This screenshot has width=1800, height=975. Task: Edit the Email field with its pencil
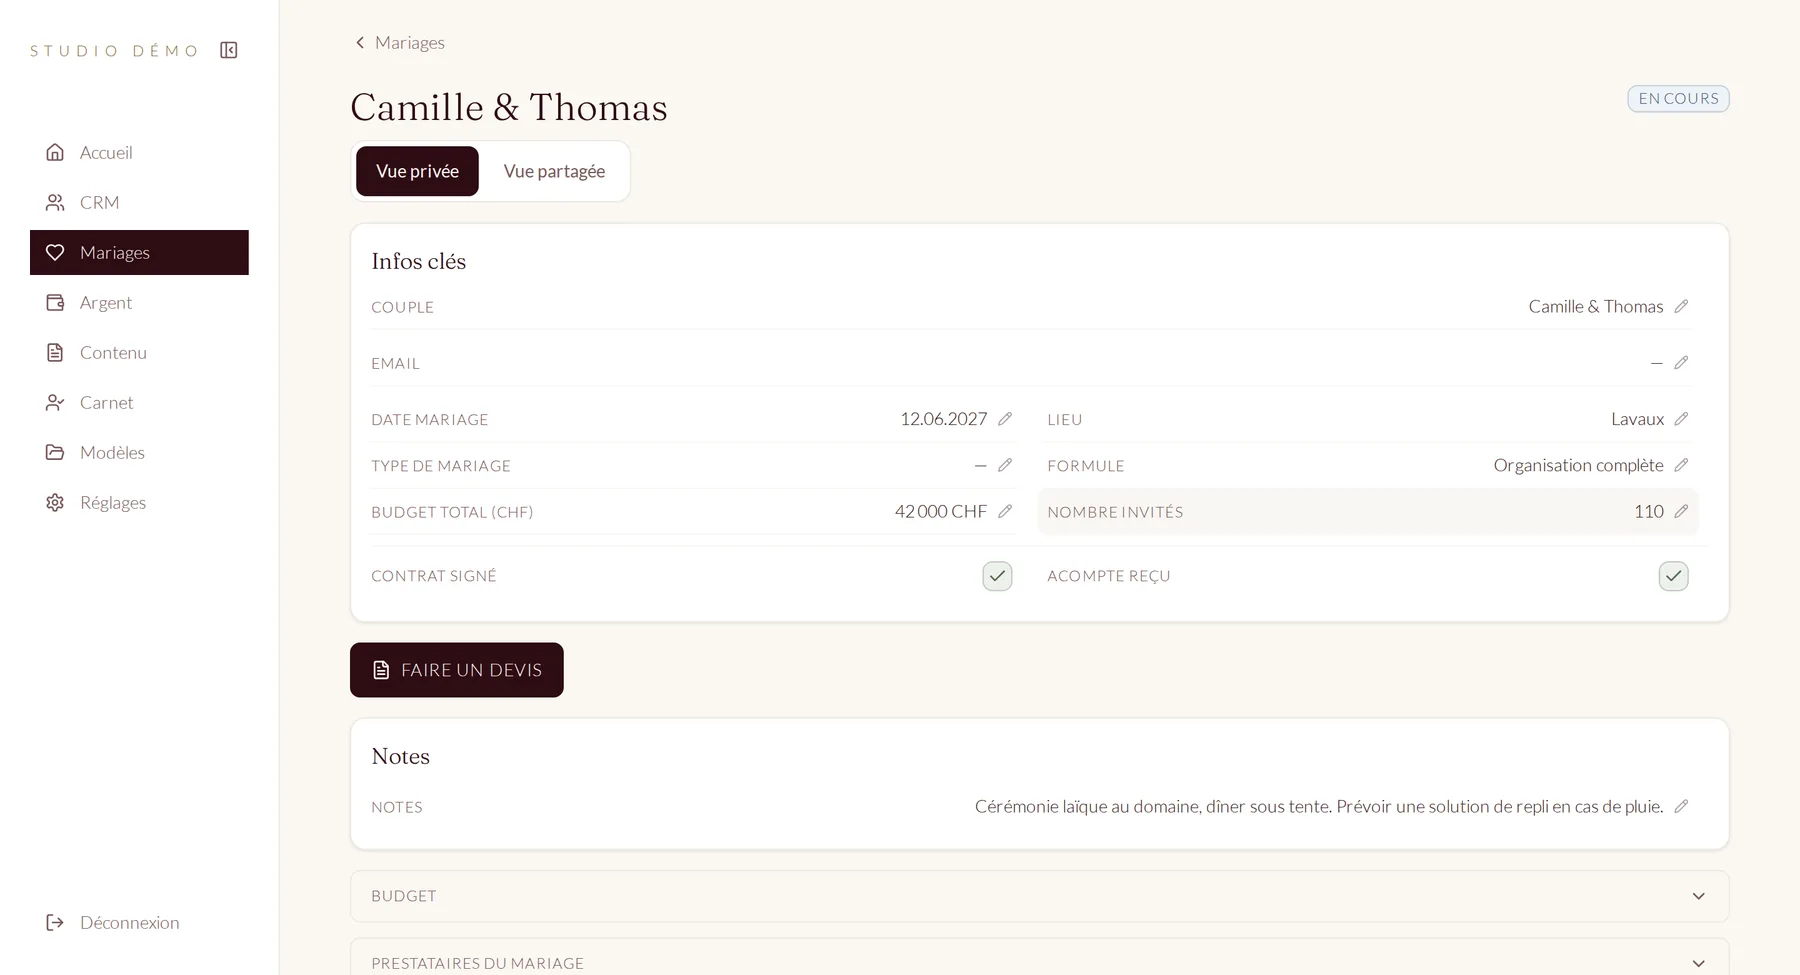[x=1681, y=362]
